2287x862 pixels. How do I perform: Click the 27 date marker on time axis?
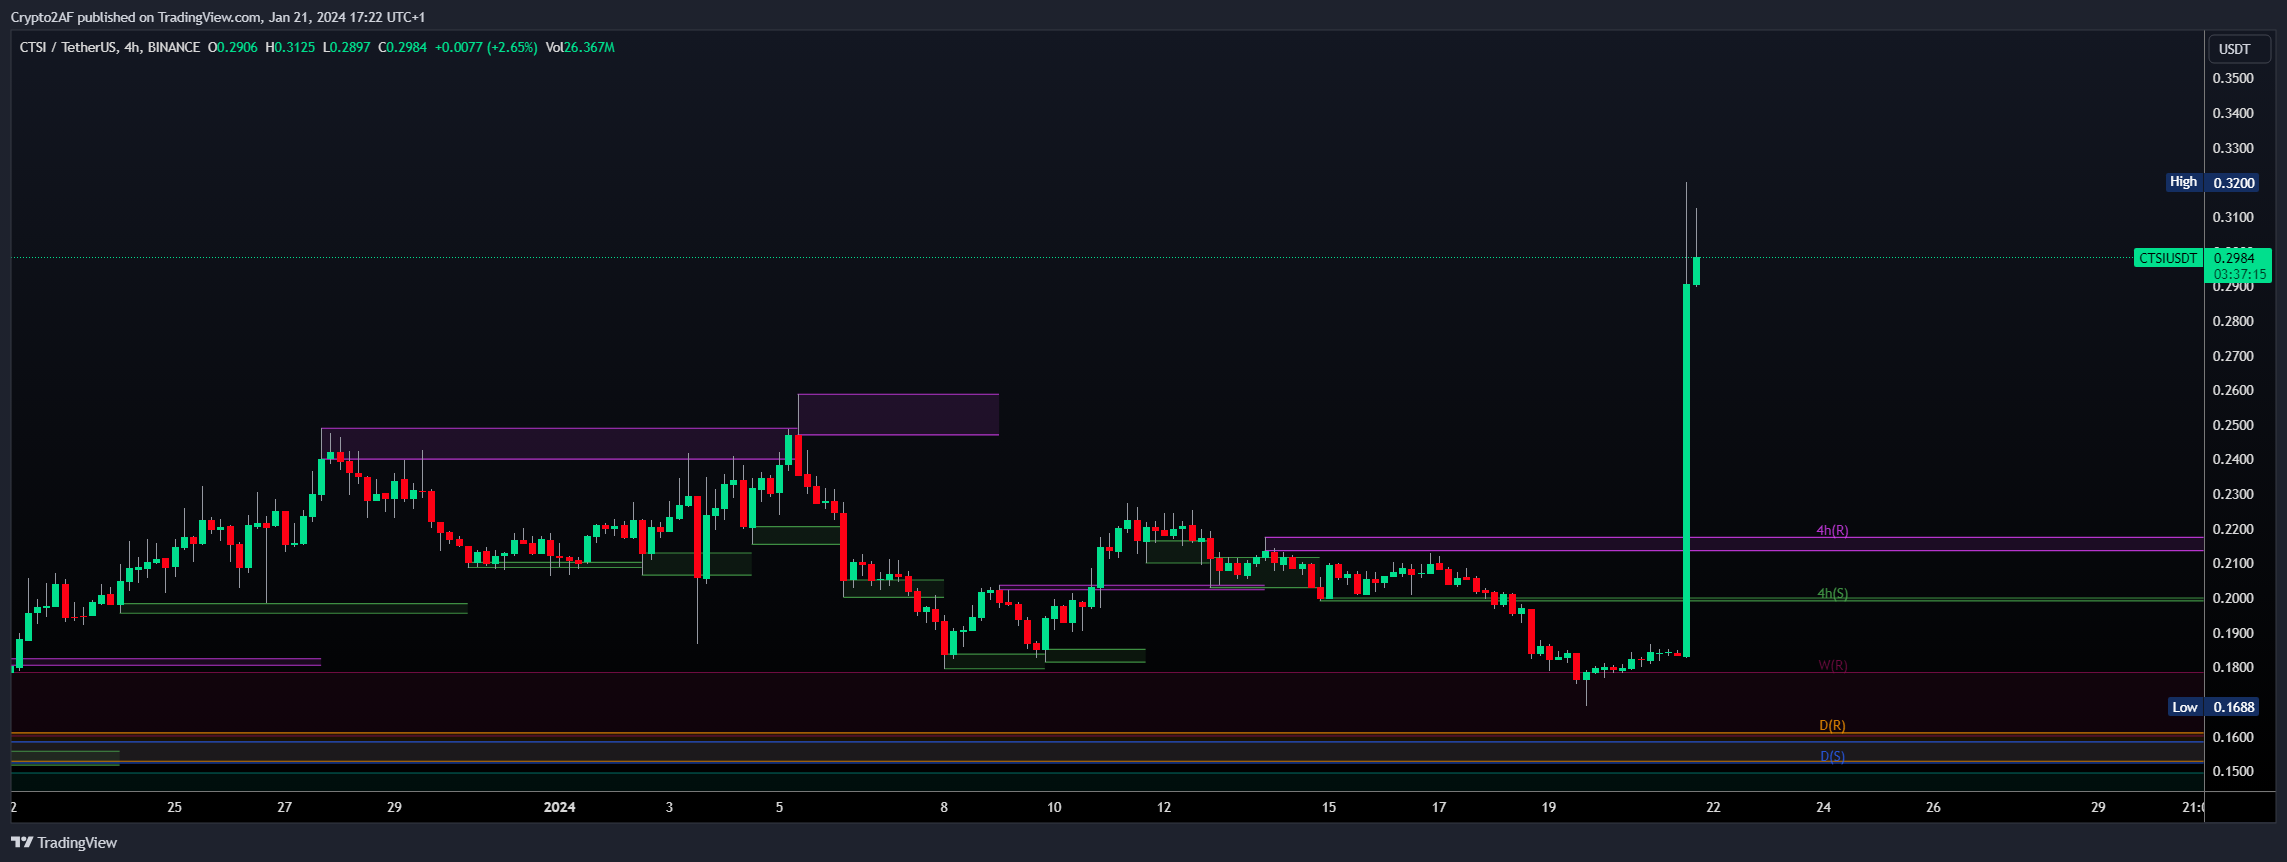point(285,807)
